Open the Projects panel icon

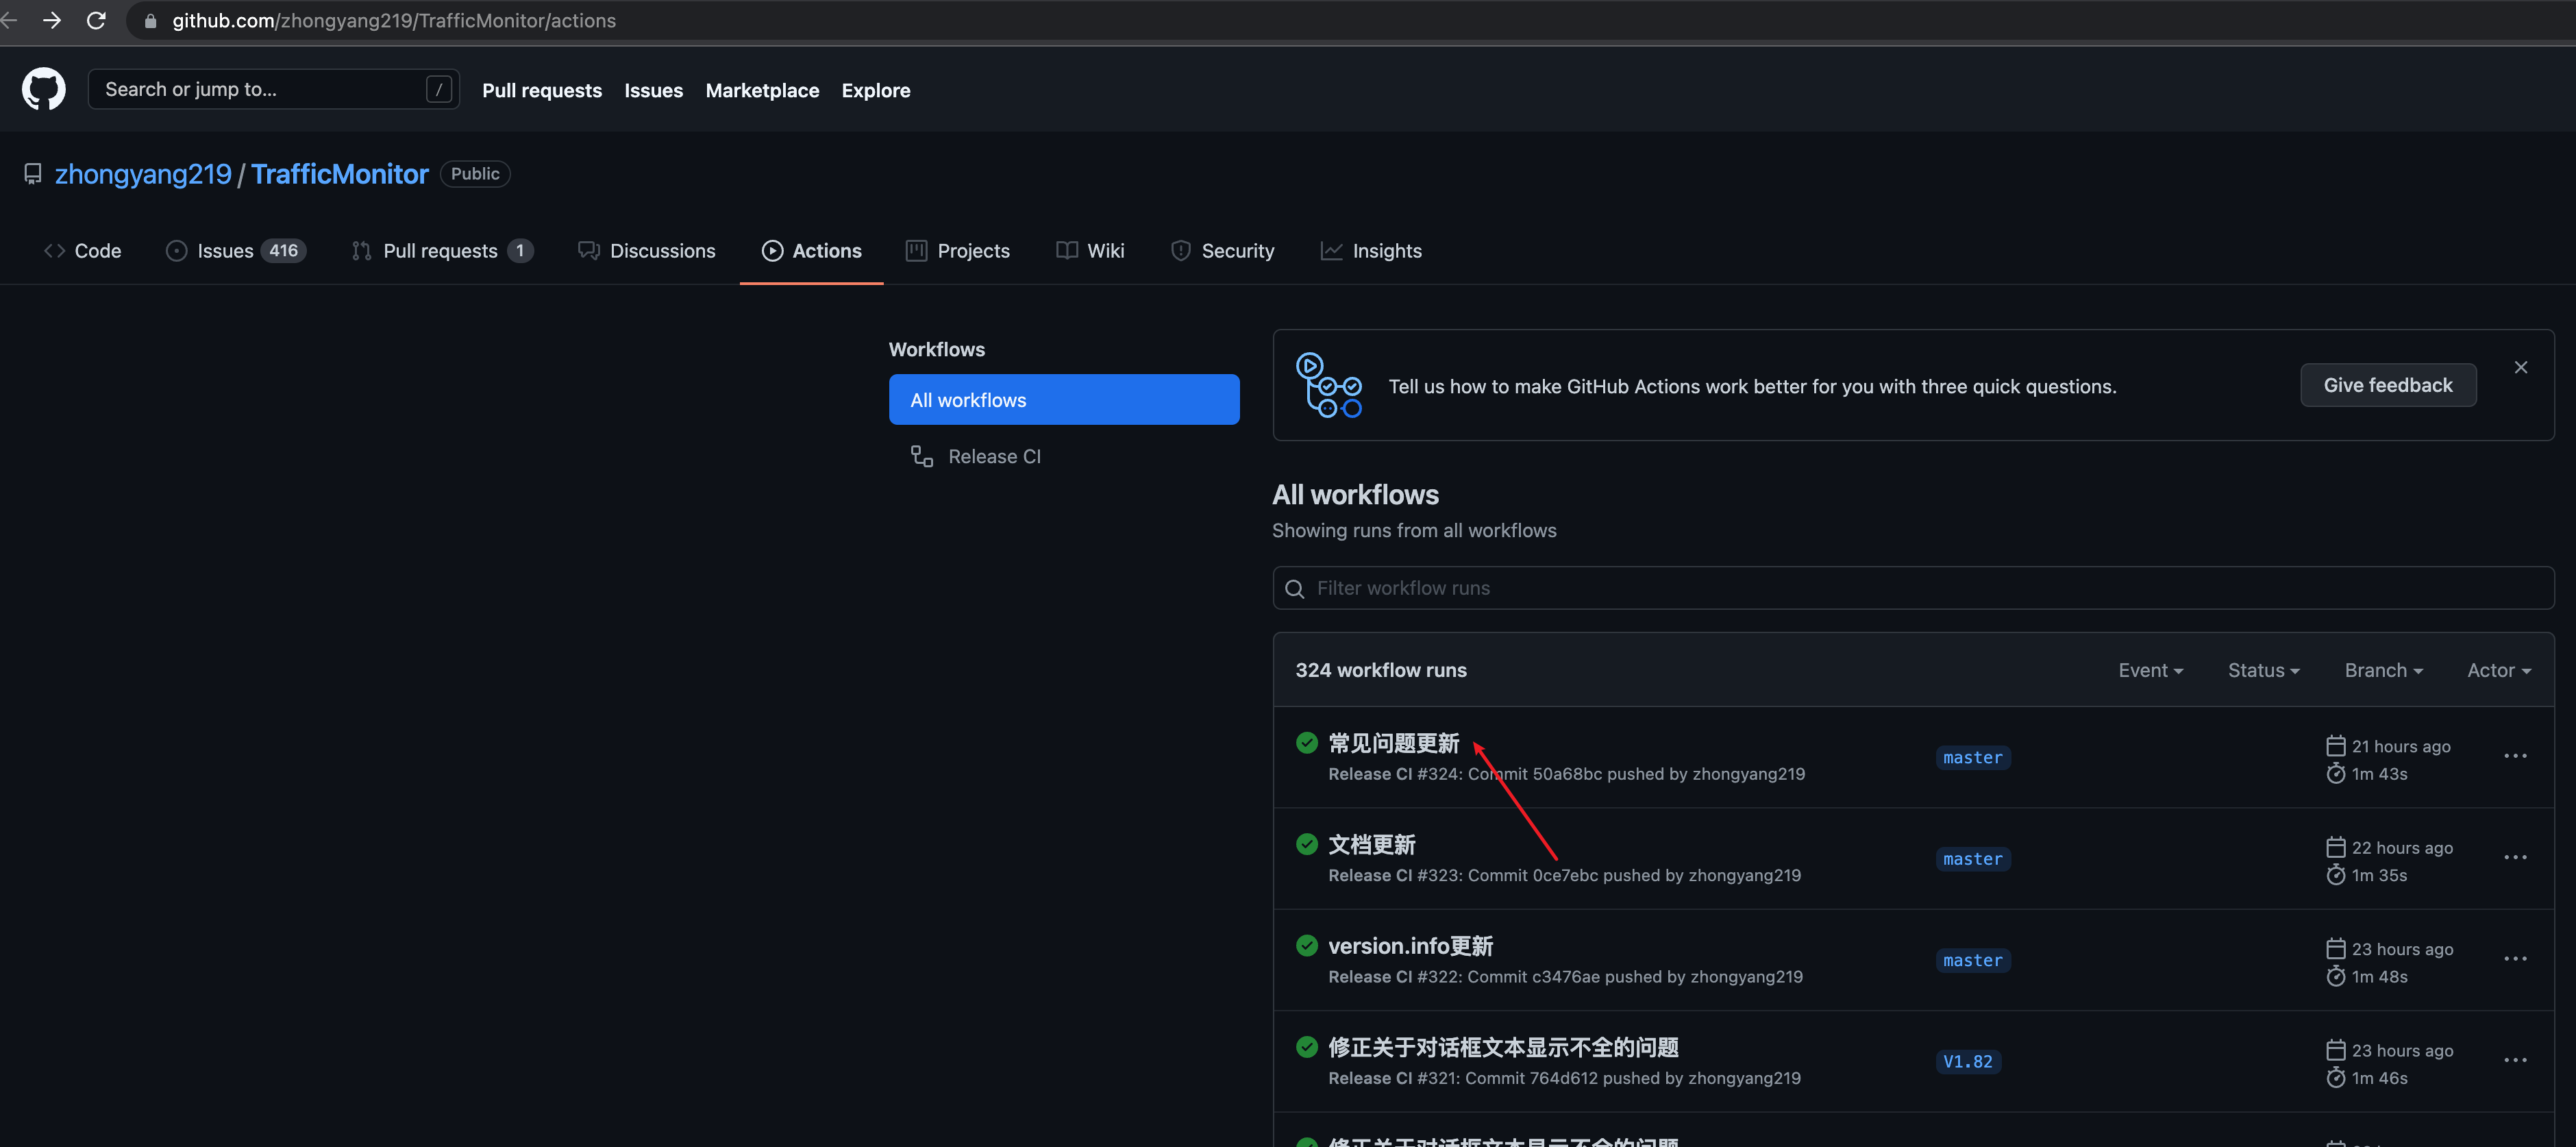915,250
